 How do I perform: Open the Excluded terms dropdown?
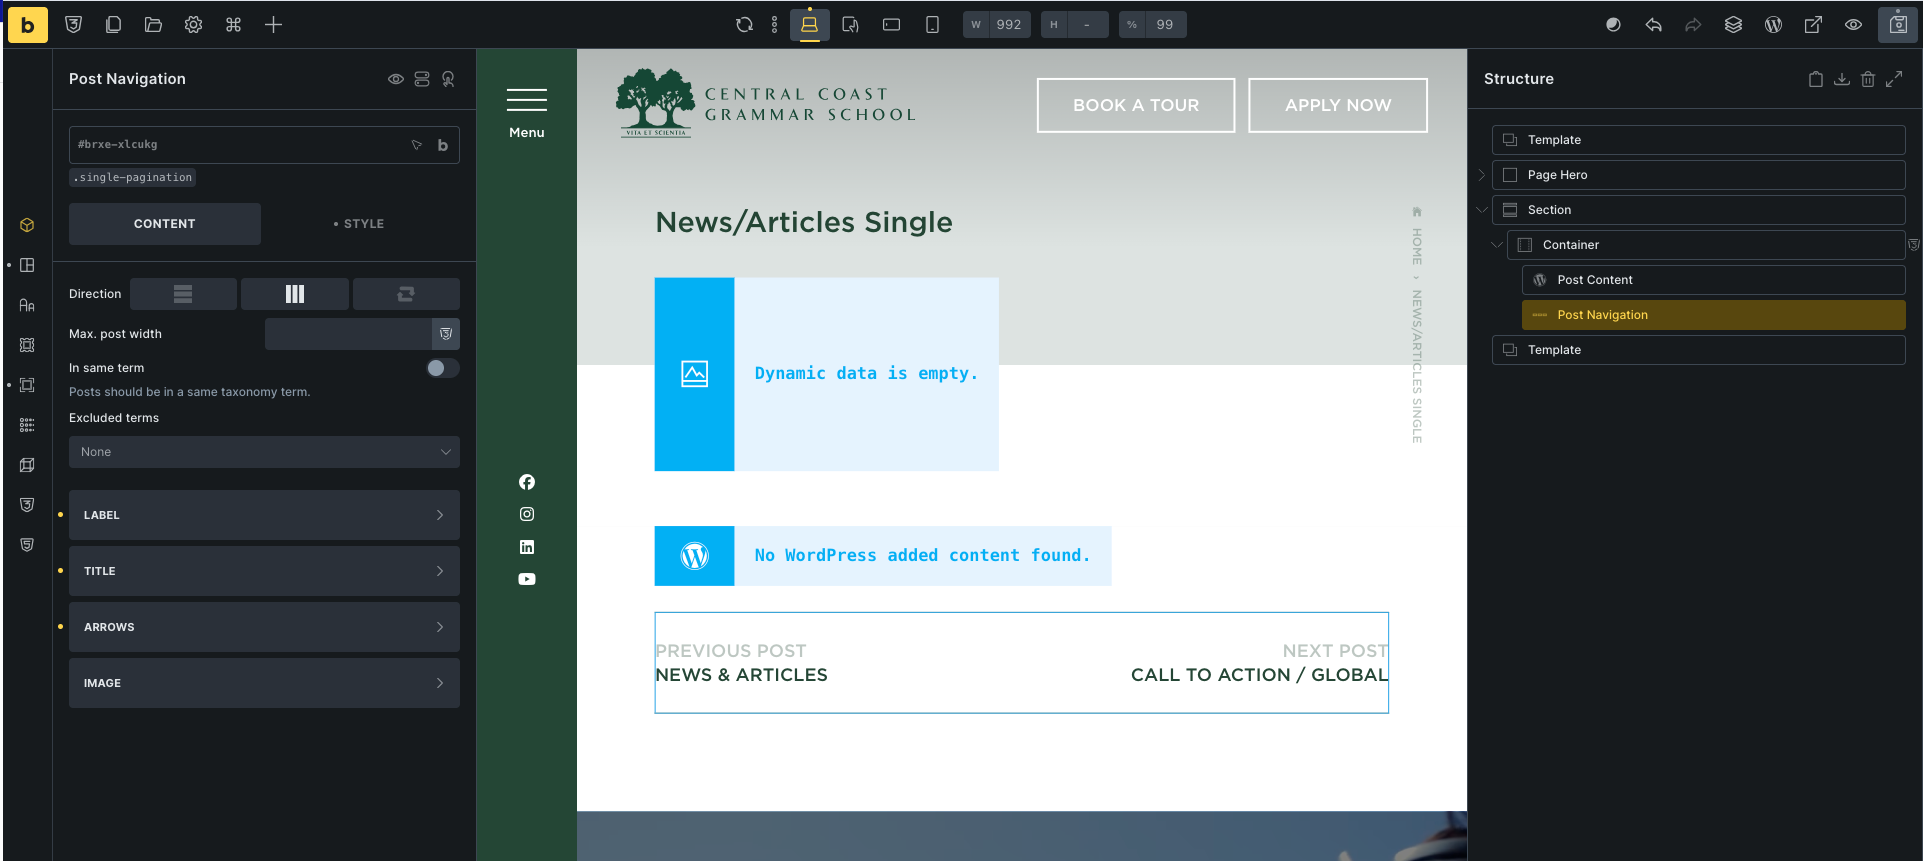[264, 452]
